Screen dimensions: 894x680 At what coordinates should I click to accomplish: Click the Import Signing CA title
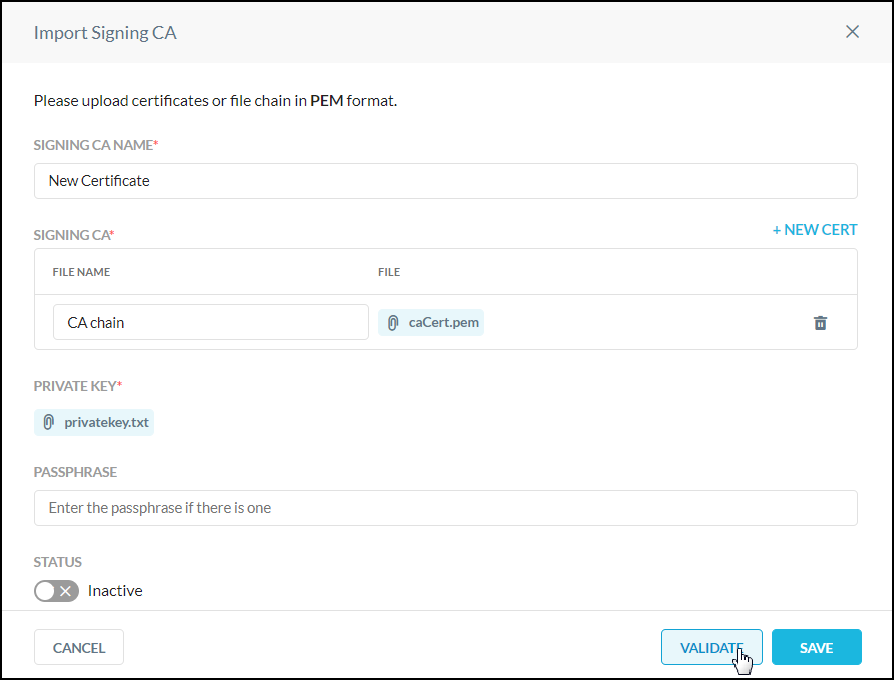pos(105,32)
